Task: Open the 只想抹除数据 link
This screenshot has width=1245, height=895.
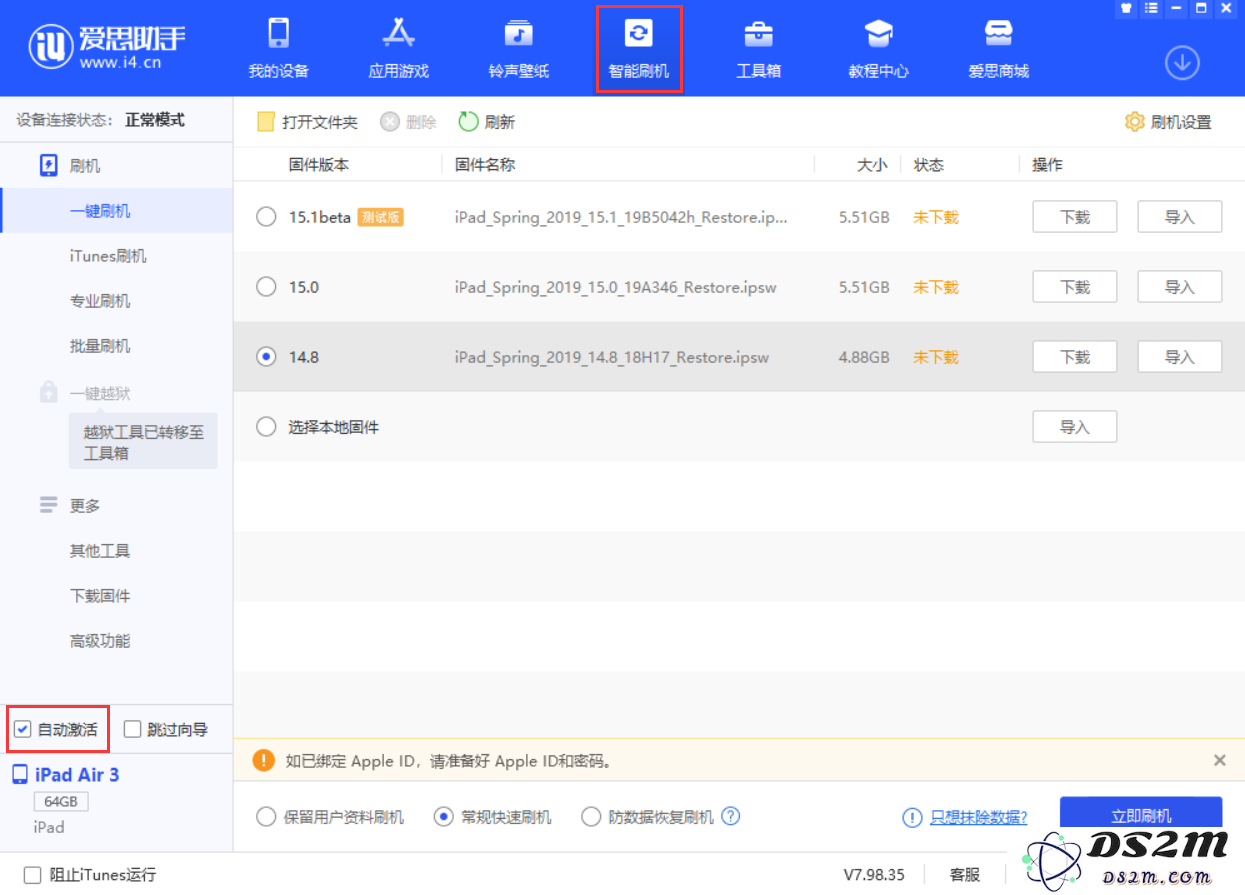Action: point(979,817)
